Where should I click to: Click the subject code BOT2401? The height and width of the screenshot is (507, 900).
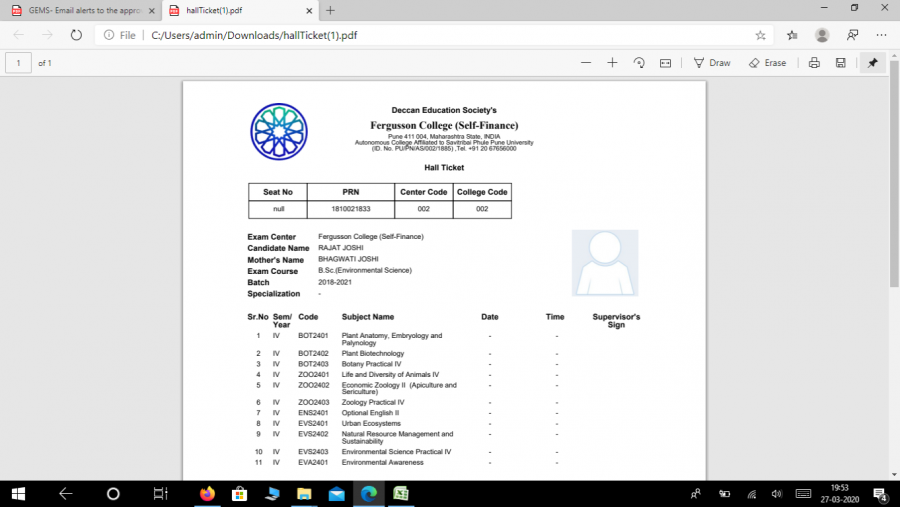(x=313, y=335)
